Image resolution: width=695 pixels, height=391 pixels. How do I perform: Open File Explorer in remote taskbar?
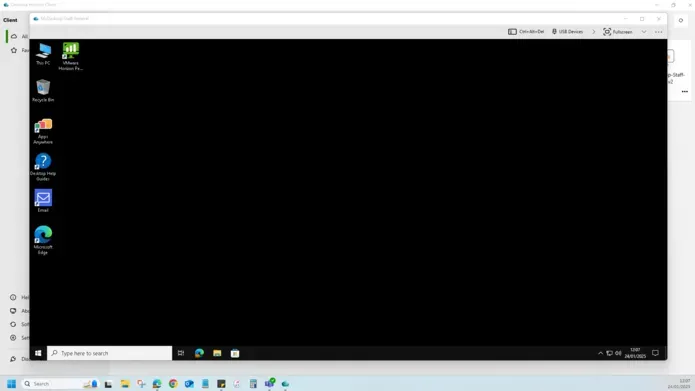click(217, 353)
